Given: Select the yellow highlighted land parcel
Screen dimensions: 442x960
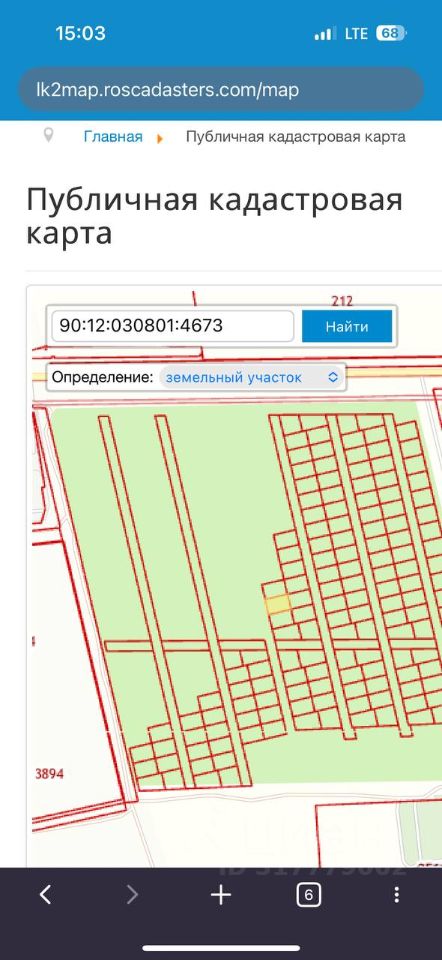Looking at the screenshot, I should coord(278,604).
